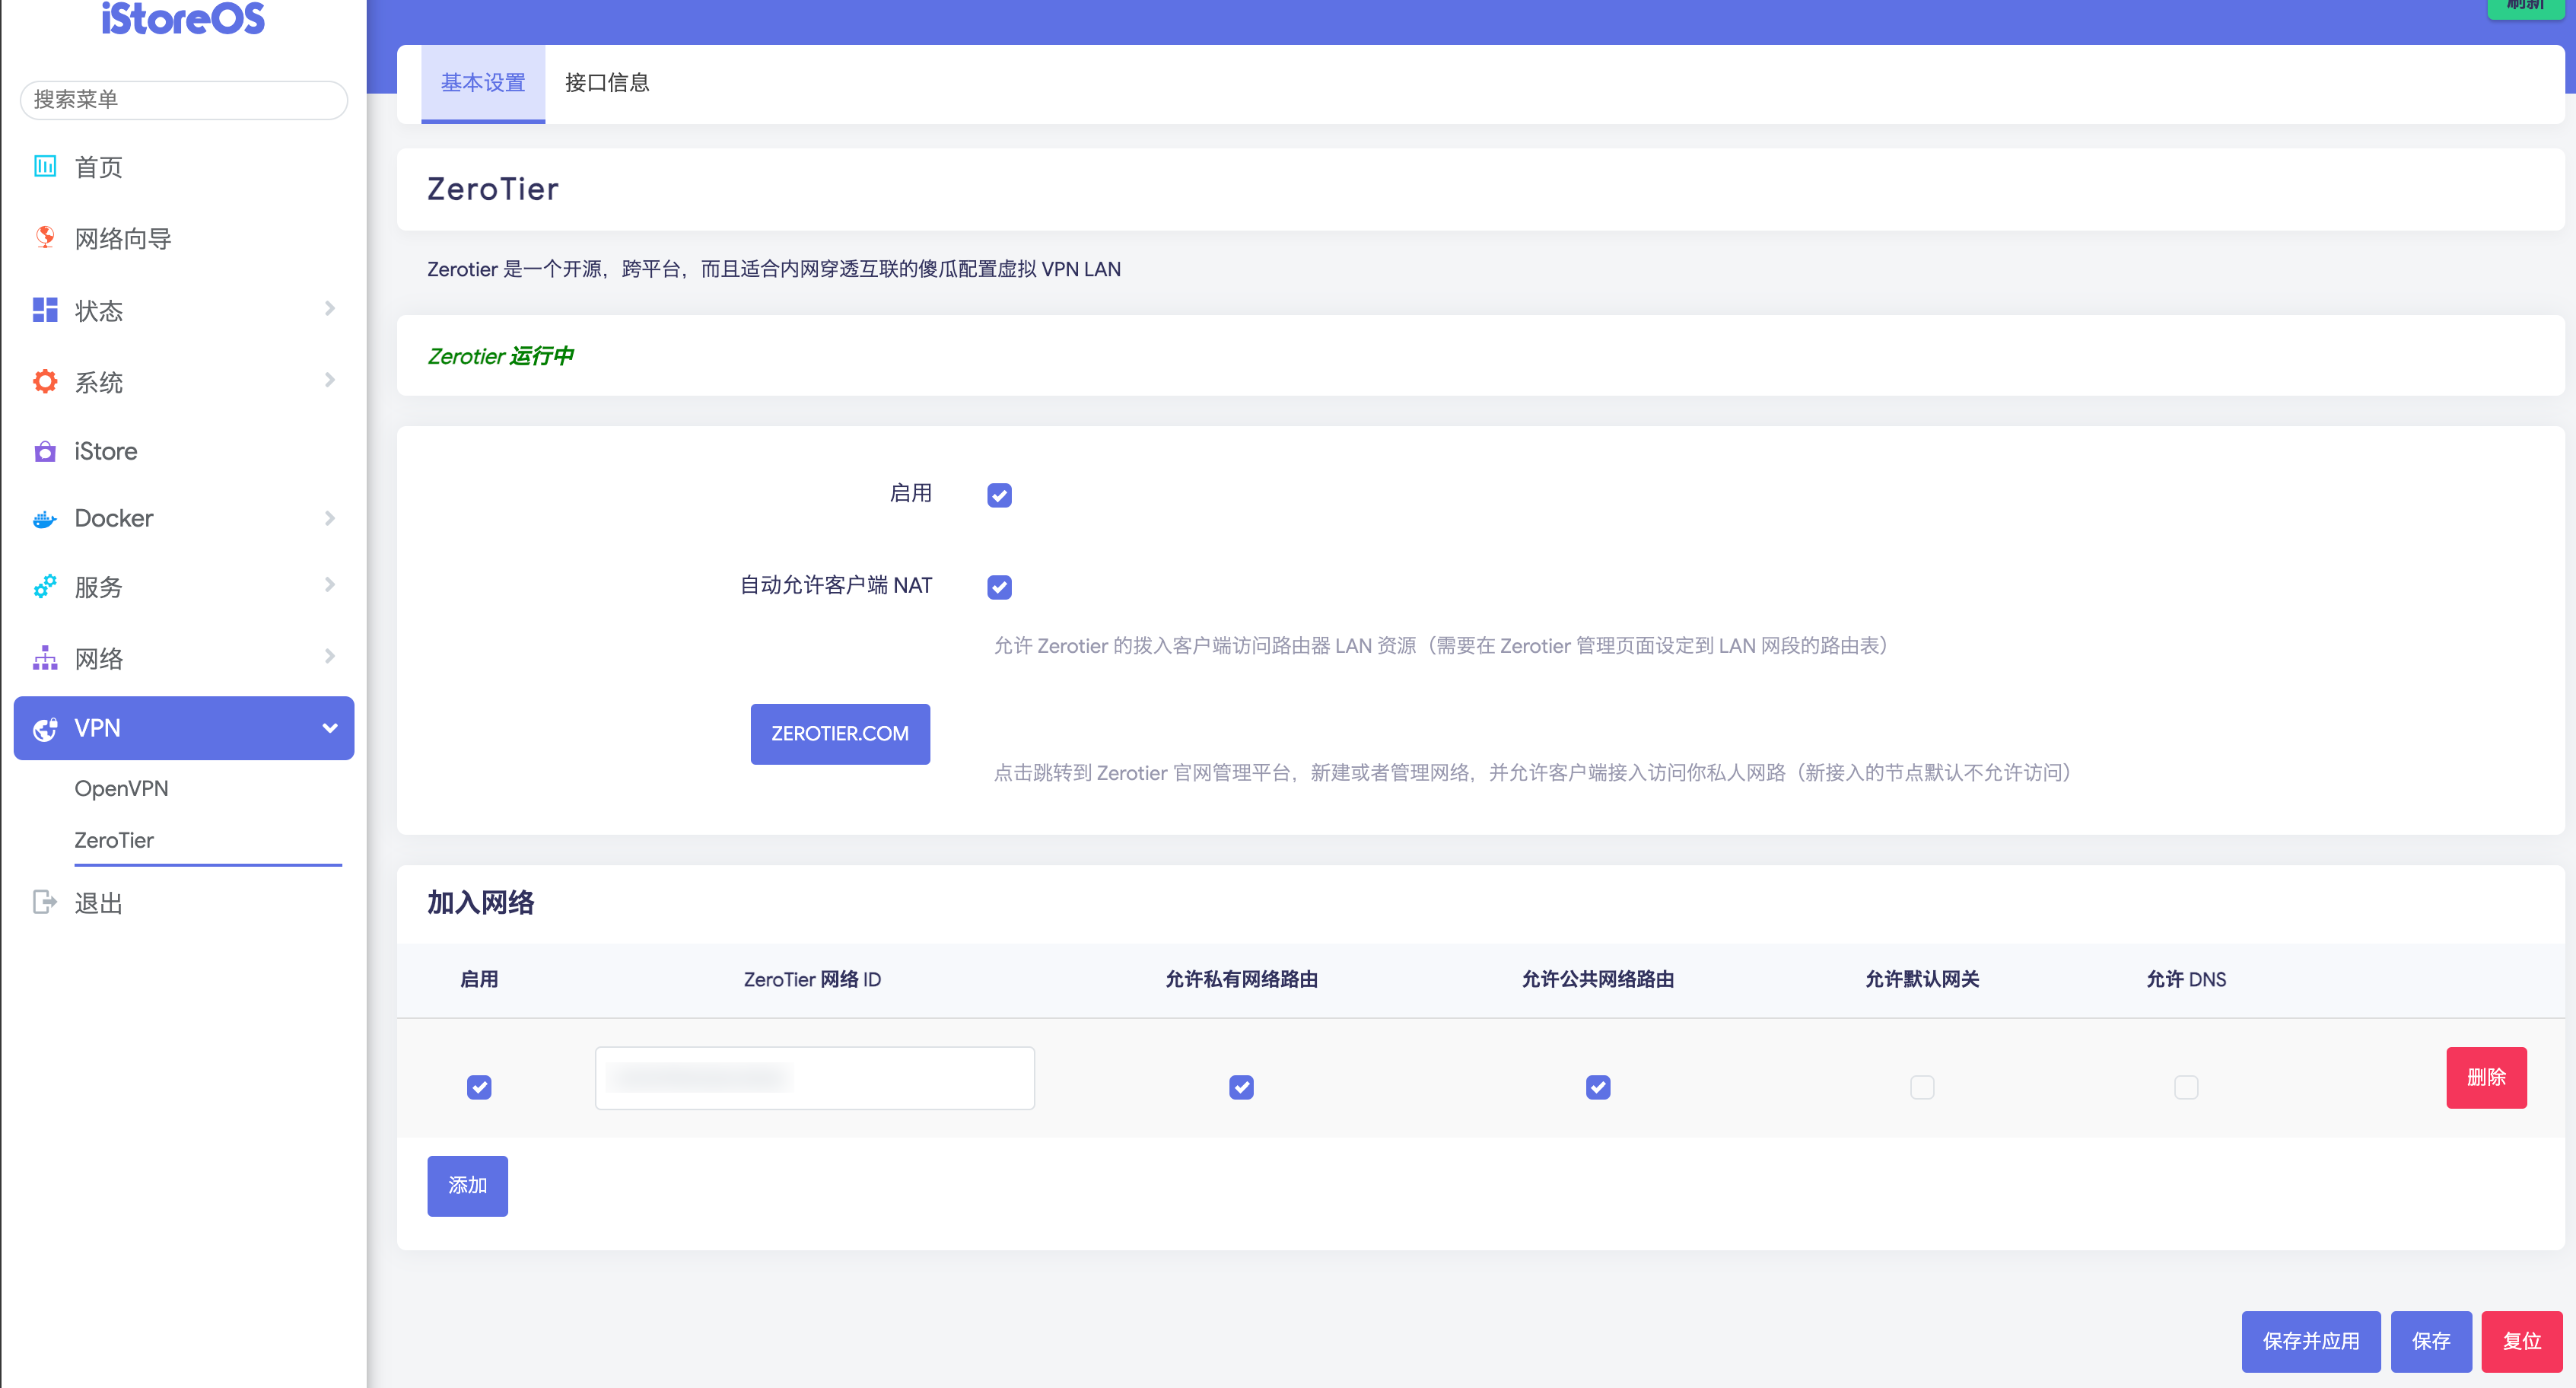This screenshot has height=1388, width=2576.
Task: Expand the Docker menu chevron
Action: coord(330,518)
